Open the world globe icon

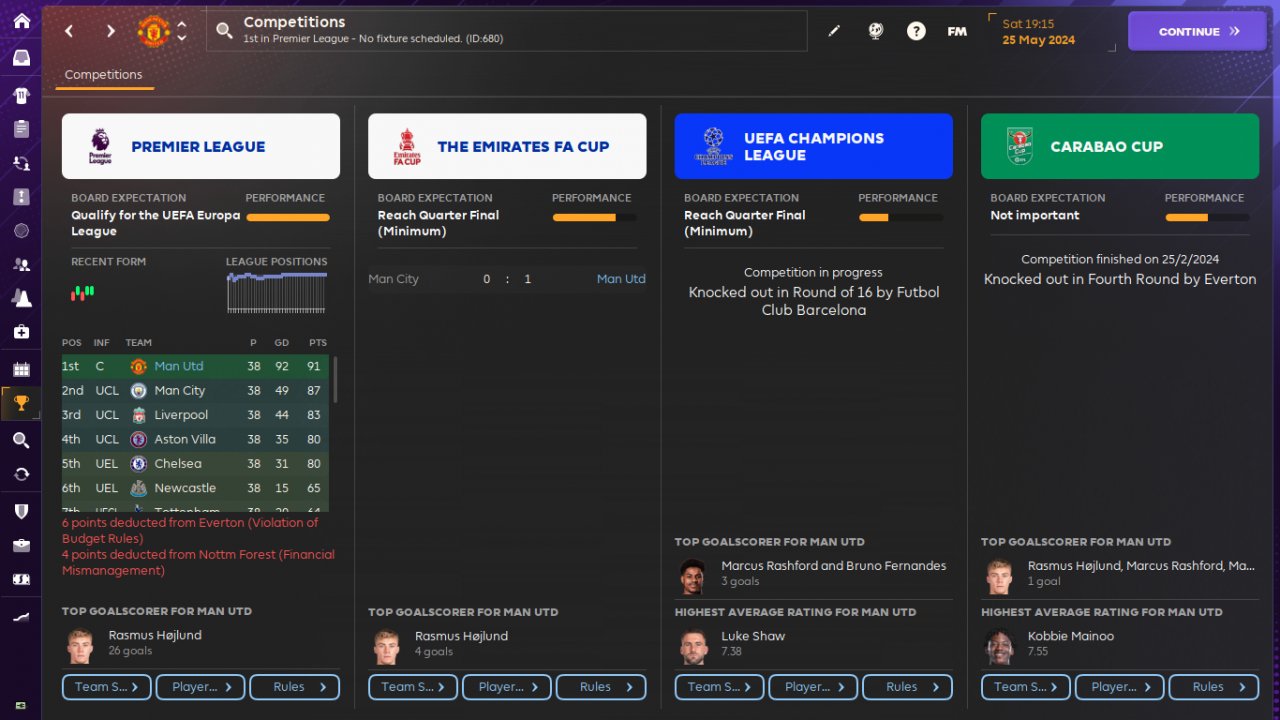876,31
